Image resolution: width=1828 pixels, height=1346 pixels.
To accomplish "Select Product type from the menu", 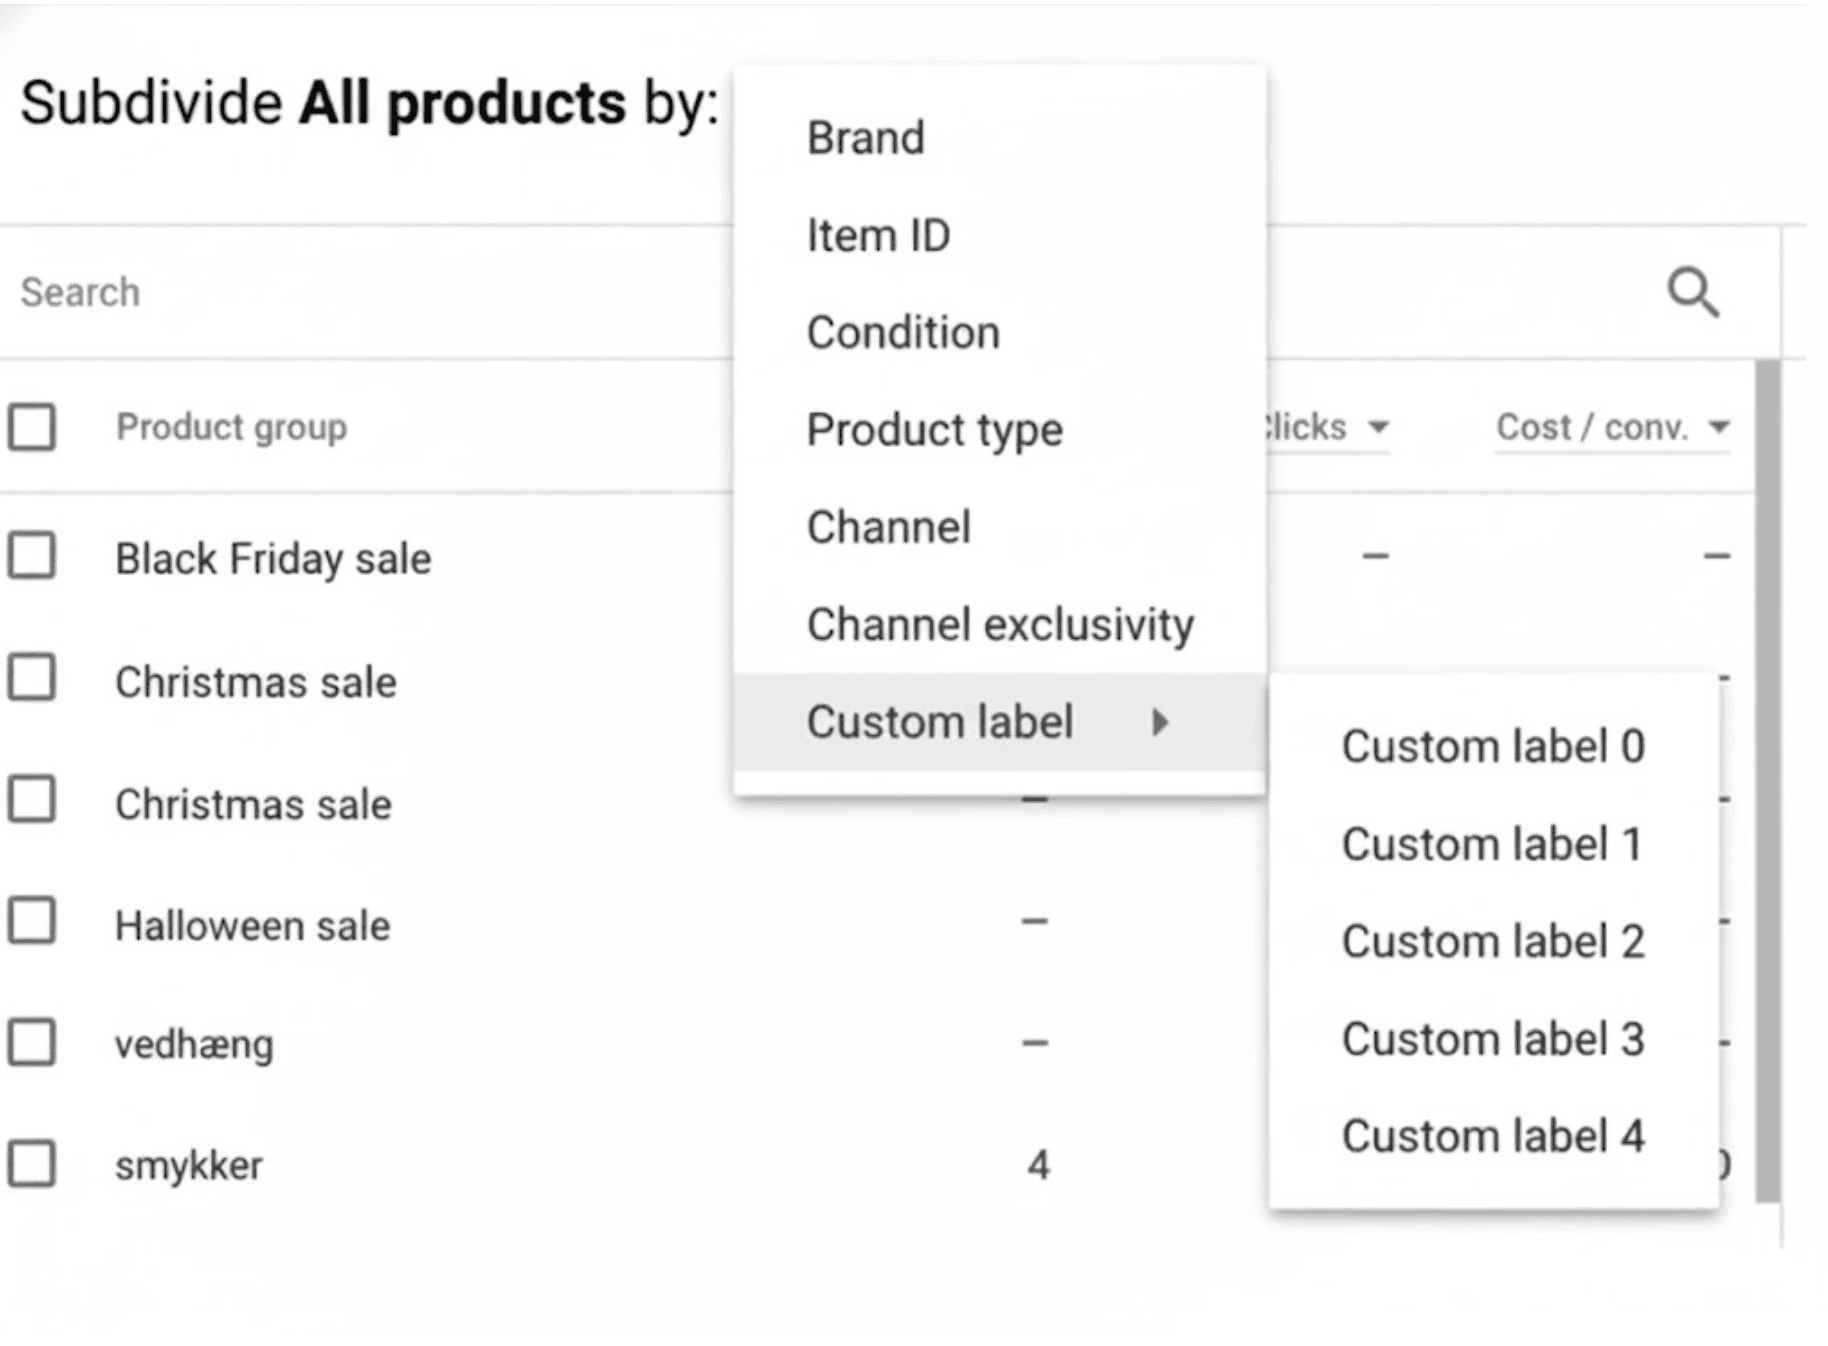I will (935, 429).
